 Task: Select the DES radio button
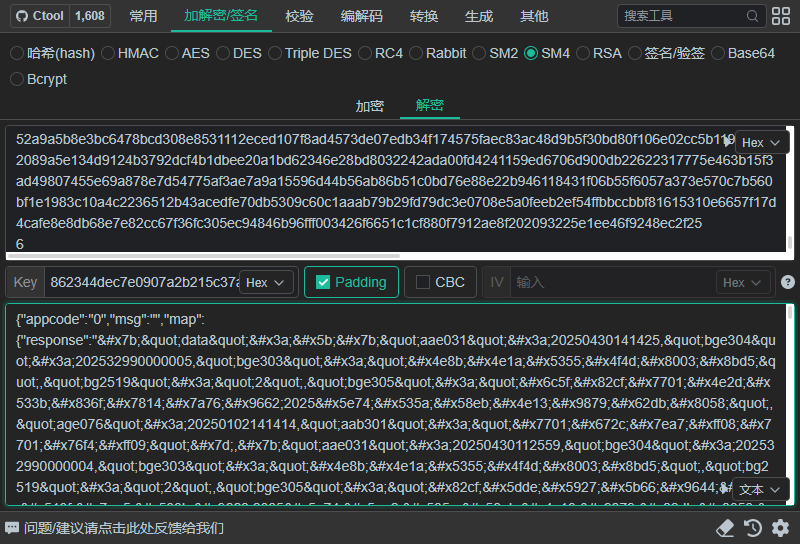click(x=223, y=53)
